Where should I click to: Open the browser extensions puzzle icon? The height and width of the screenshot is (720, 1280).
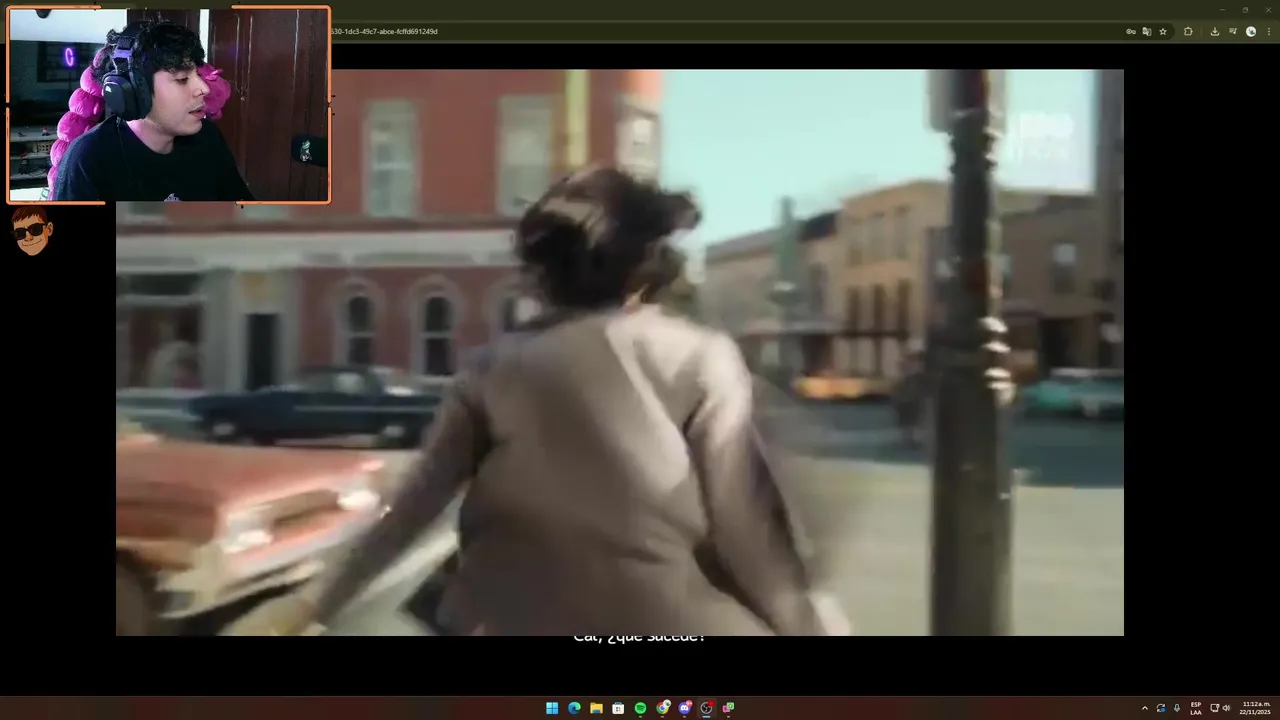[x=1188, y=31]
